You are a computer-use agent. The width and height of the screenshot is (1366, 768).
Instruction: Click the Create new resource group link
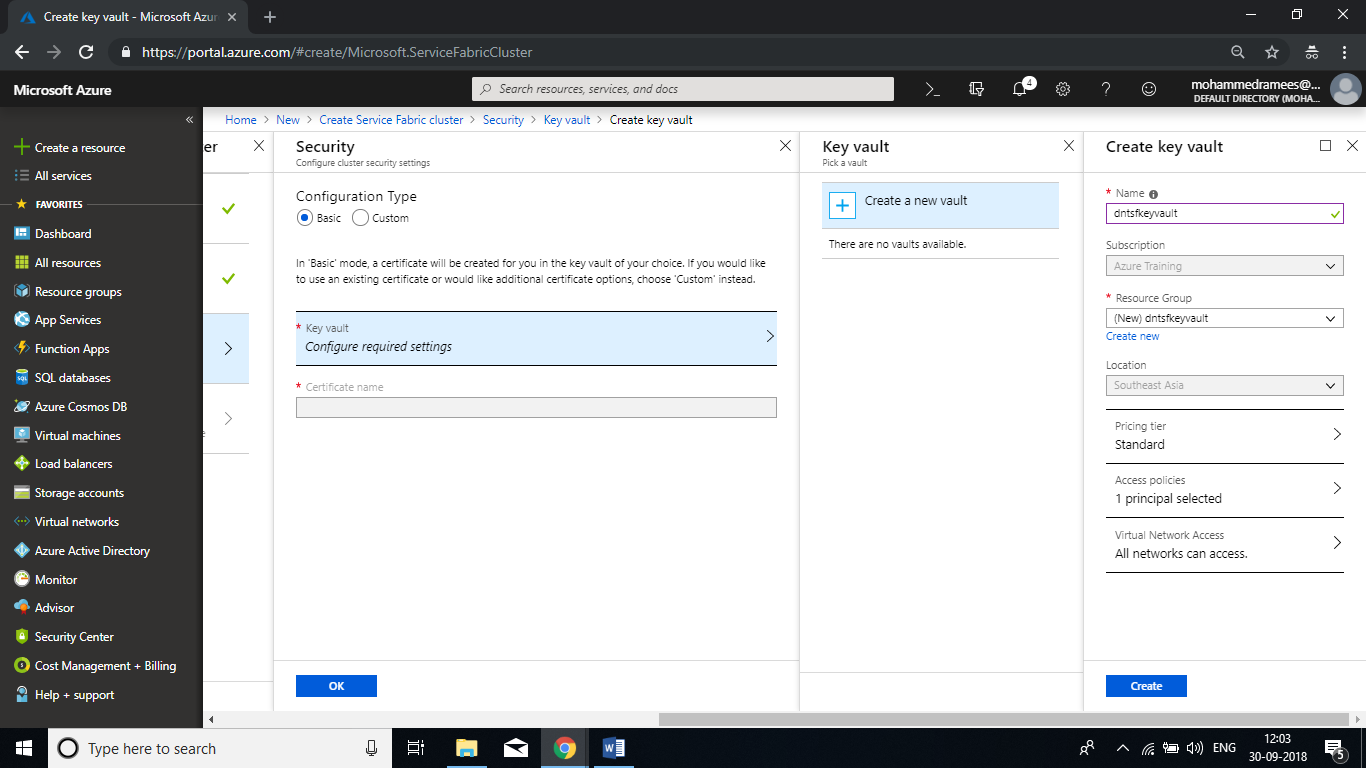pos(1132,336)
